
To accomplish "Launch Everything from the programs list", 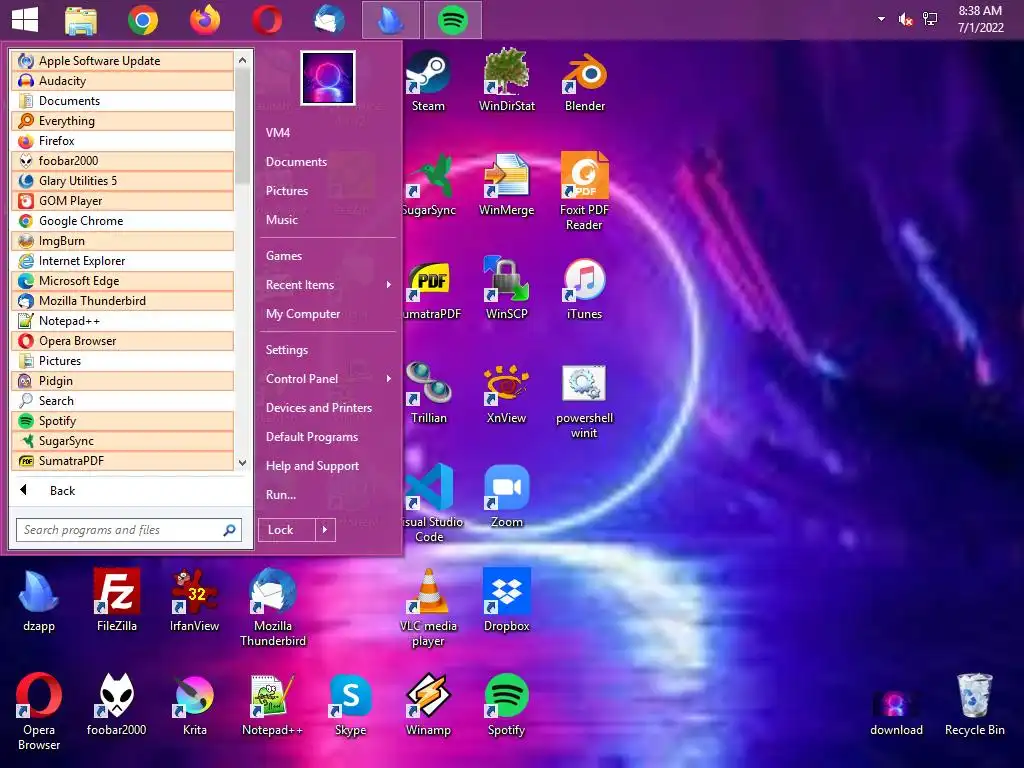I will [x=123, y=121].
